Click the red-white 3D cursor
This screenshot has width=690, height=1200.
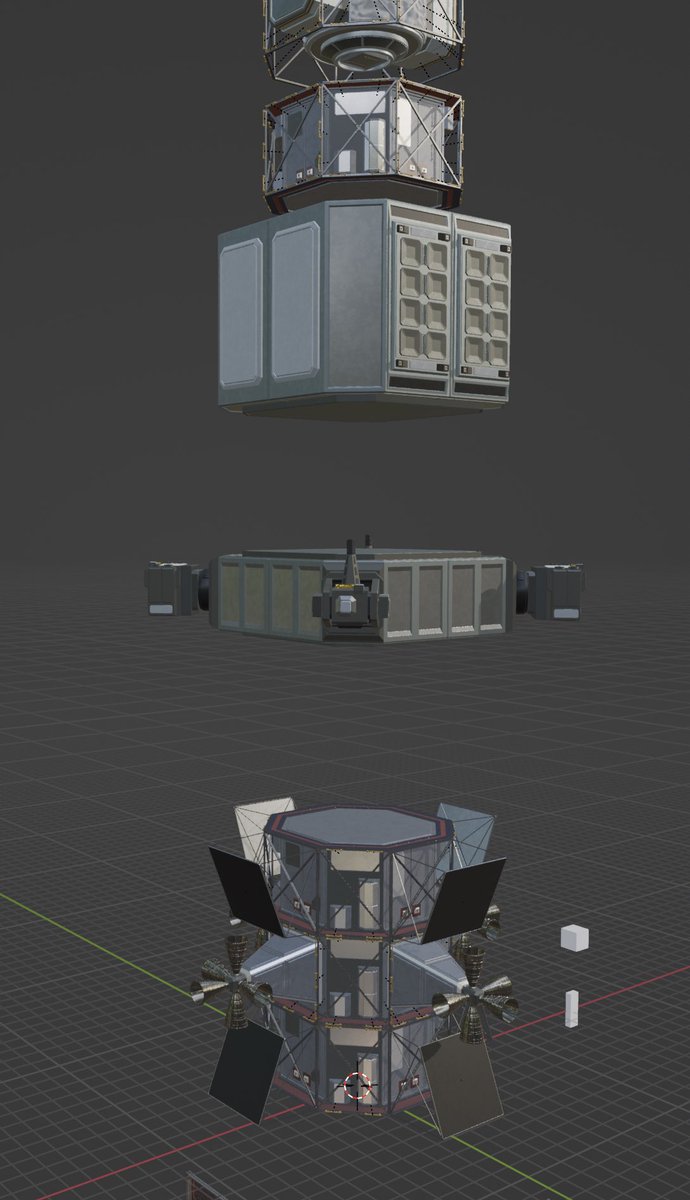point(357,1087)
